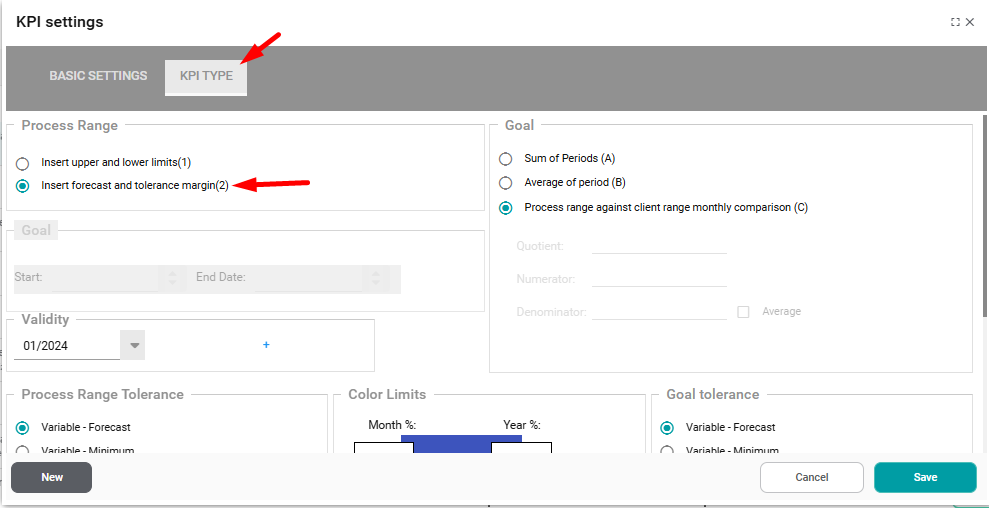Switch to the Basic Settings tab
989x508 pixels.
[x=98, y=76]
